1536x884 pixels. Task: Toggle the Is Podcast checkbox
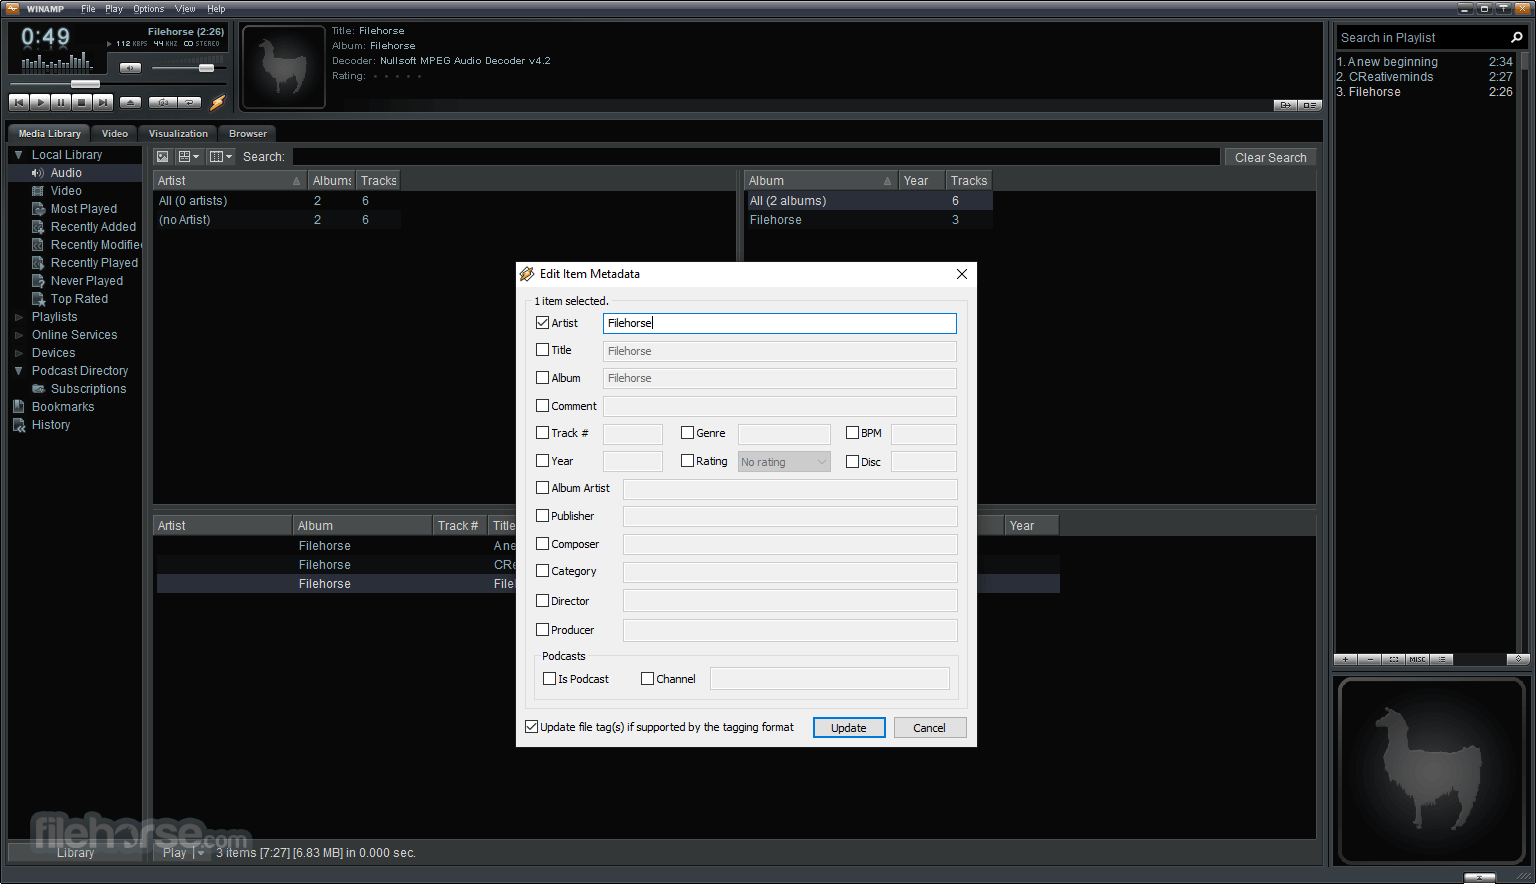(x=549, y=678)
